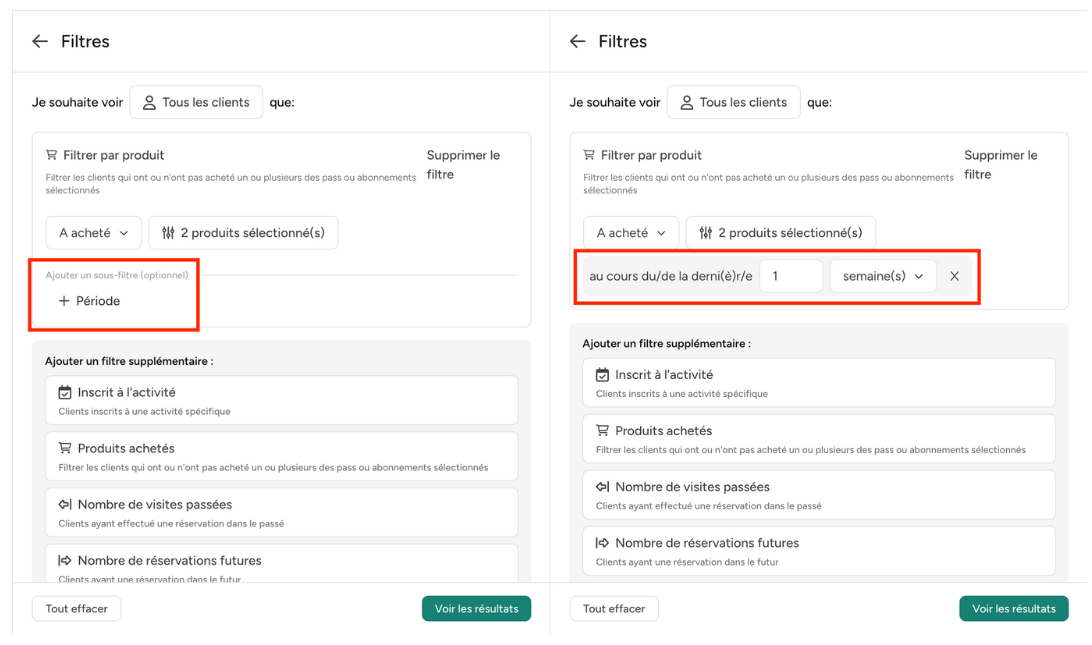Screen dimensions: 1092x645
Task: Open the semaine(s) unit dropdown
Action: pos(882,276)
